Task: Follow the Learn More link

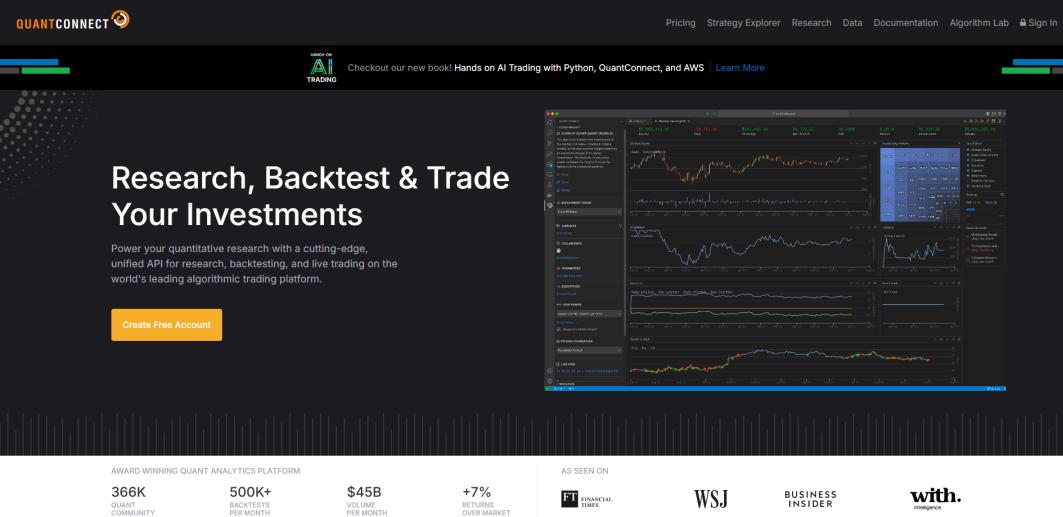Action: [x=740, y=68]
